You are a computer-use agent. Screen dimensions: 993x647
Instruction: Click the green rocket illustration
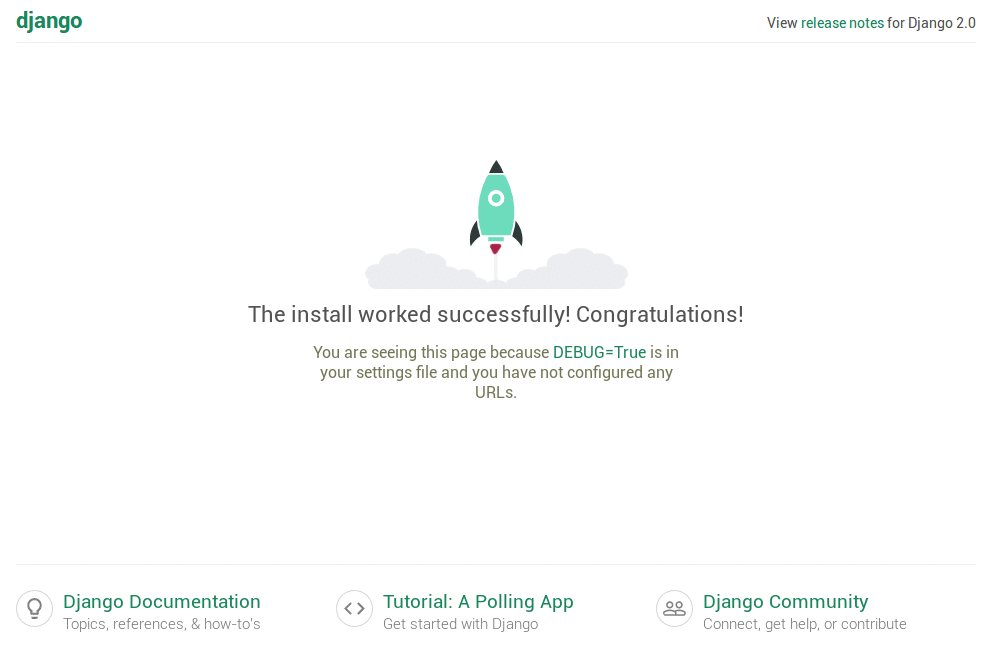tap(496, 210)
